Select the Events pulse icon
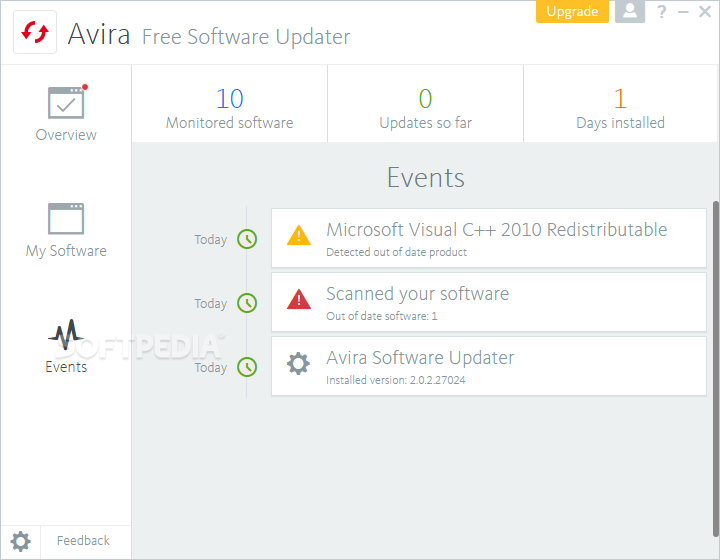Image resolution: width=720 pixels, height=560 pixels. click(x=66, y=335)
